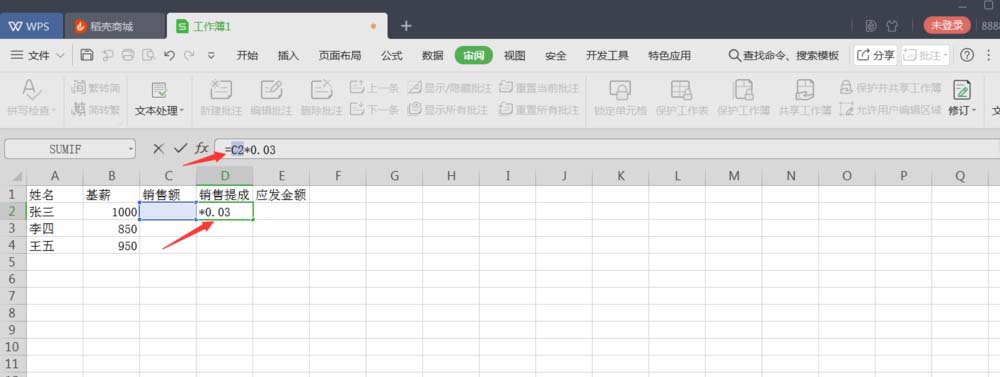Select the 工作簿1 document tab
The height and width of the screenshot is (377, 1000).
(277, 26)
